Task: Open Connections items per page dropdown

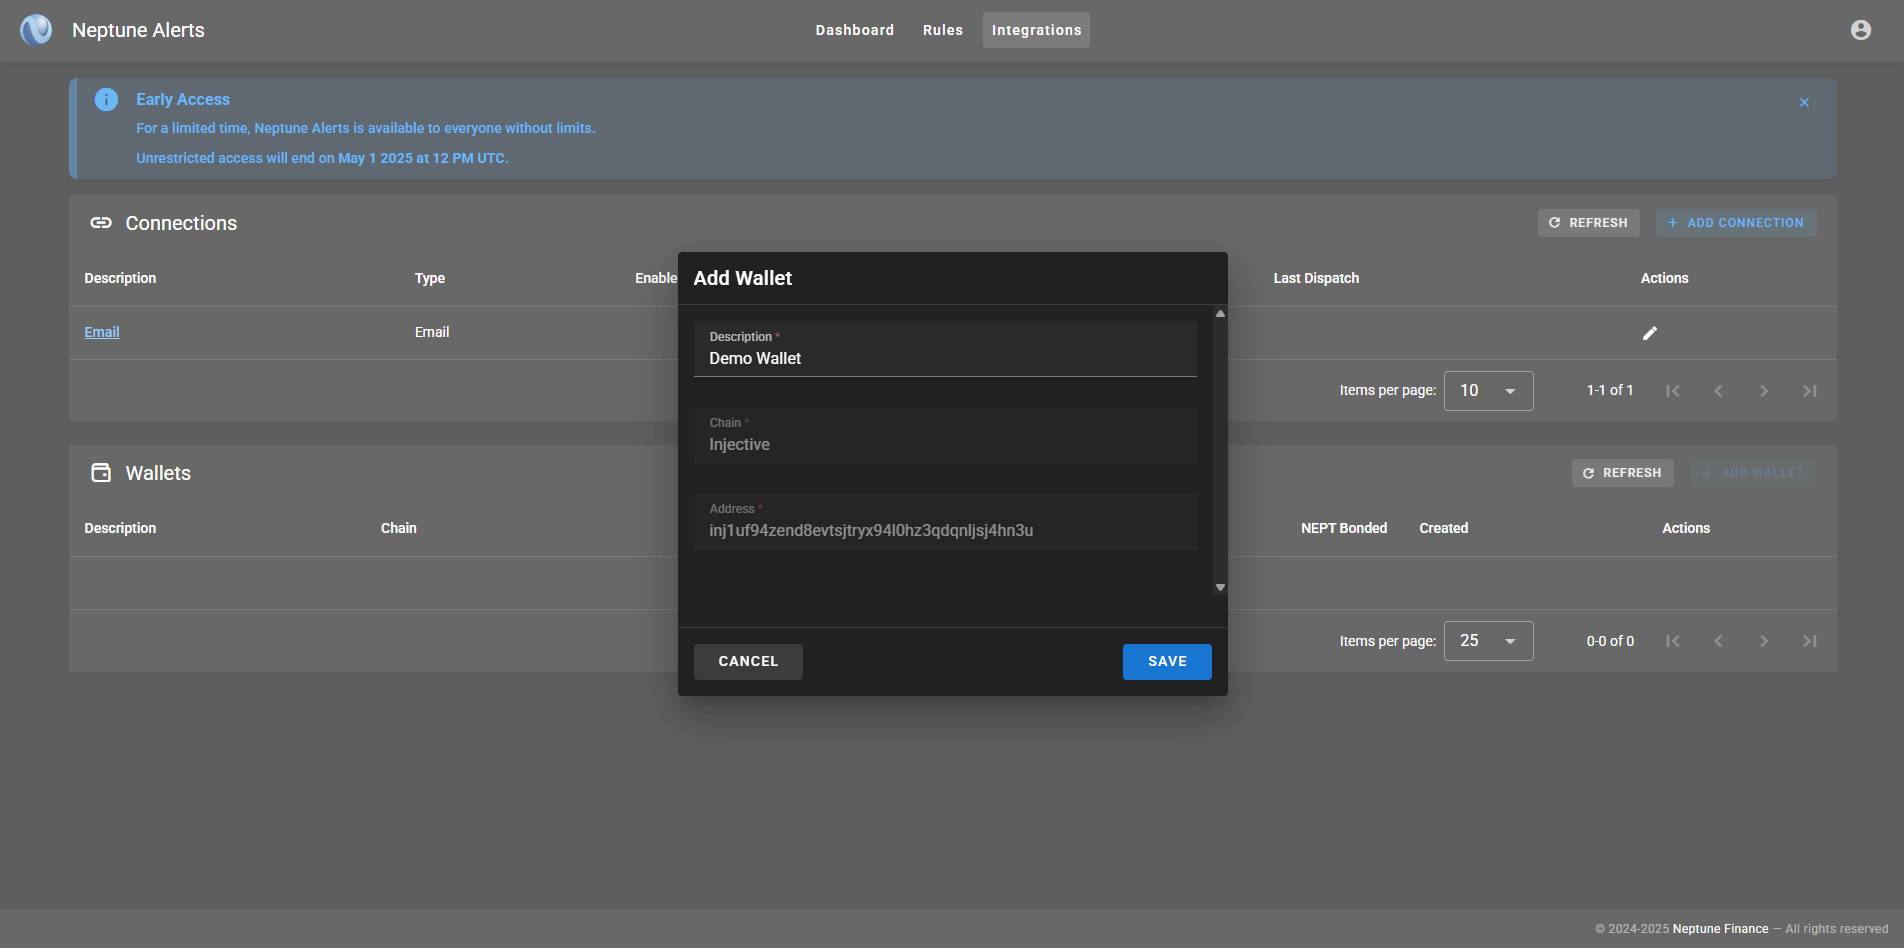Action: pyautogui.click(x=1488, y=391)
